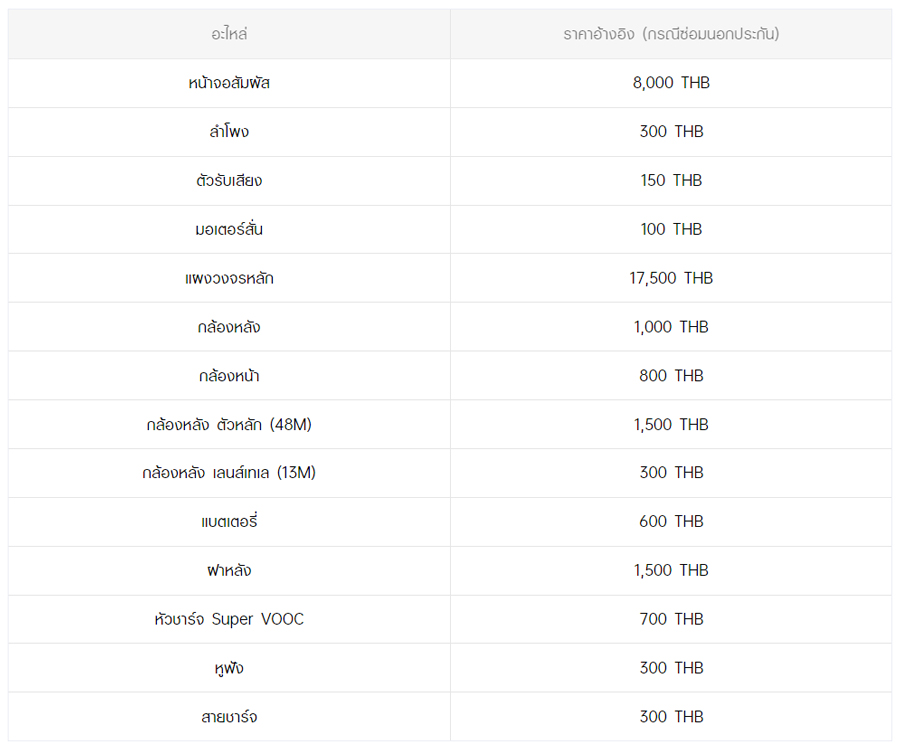
Task: Select the ลำโพง row label
Action: (229, 132)
